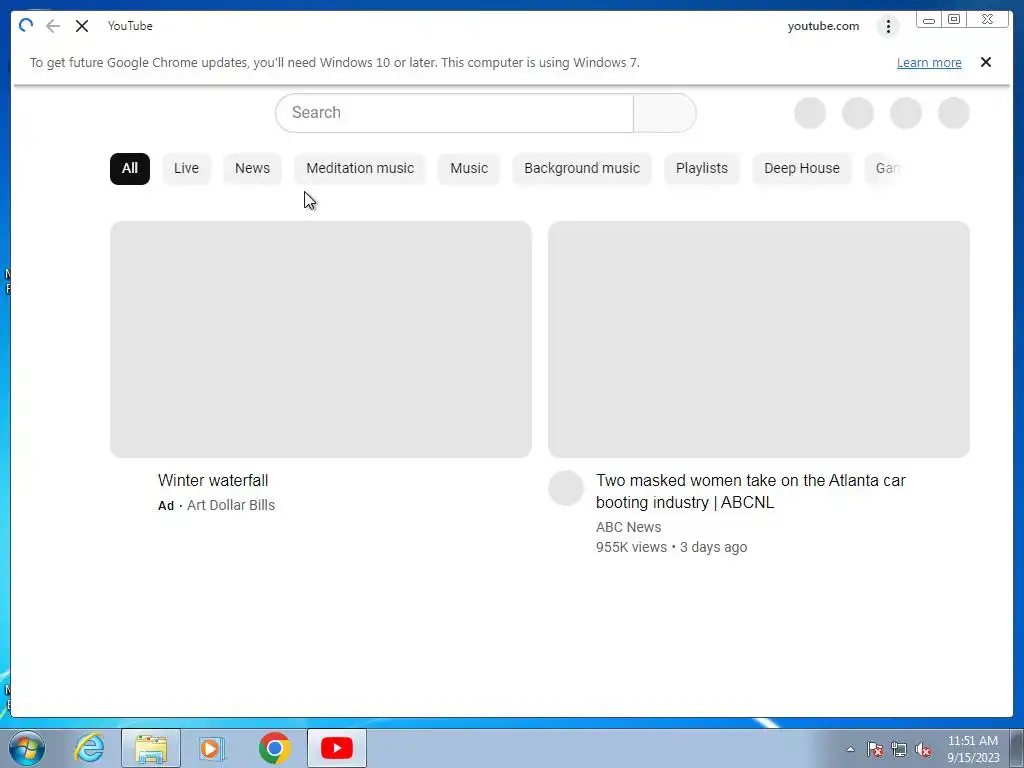Open the ABC News channel name

pos(628,527)
